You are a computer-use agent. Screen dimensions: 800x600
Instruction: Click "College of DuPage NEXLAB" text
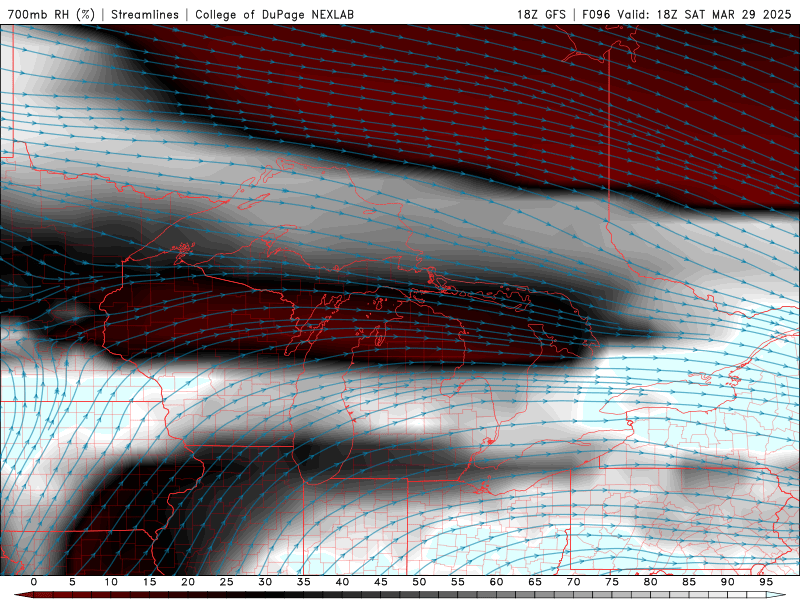coord(274,14)
